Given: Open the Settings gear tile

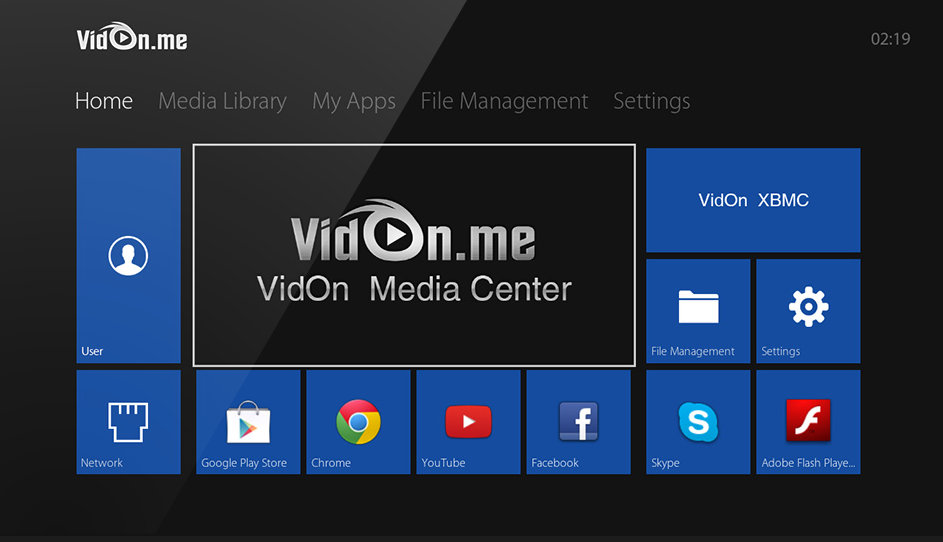Looking at the screenshot, I should [x=808, y=311].
